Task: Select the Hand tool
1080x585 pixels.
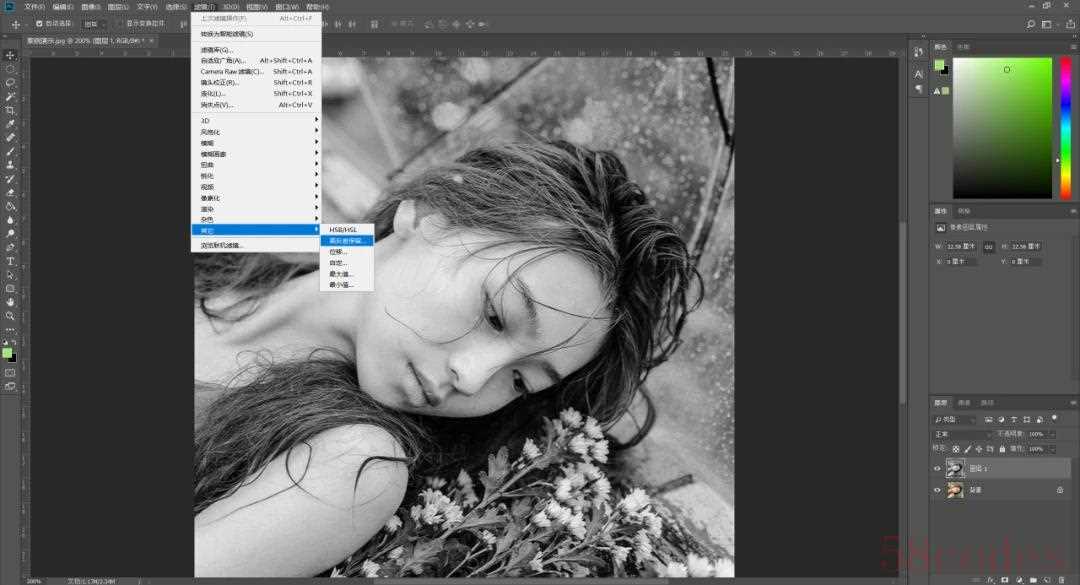Action: 10,302
